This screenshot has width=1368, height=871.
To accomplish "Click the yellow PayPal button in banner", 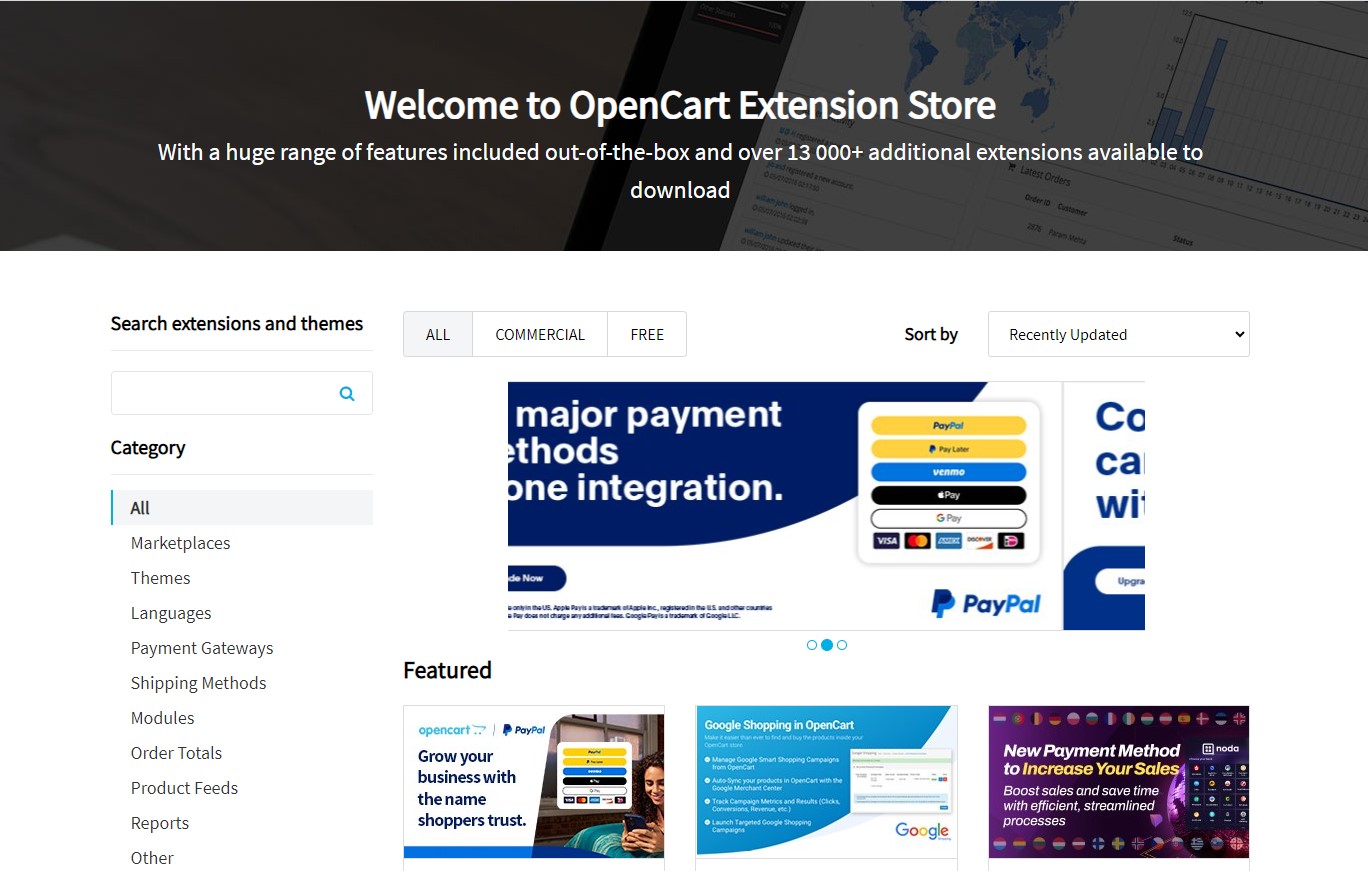I will point(949,426).
